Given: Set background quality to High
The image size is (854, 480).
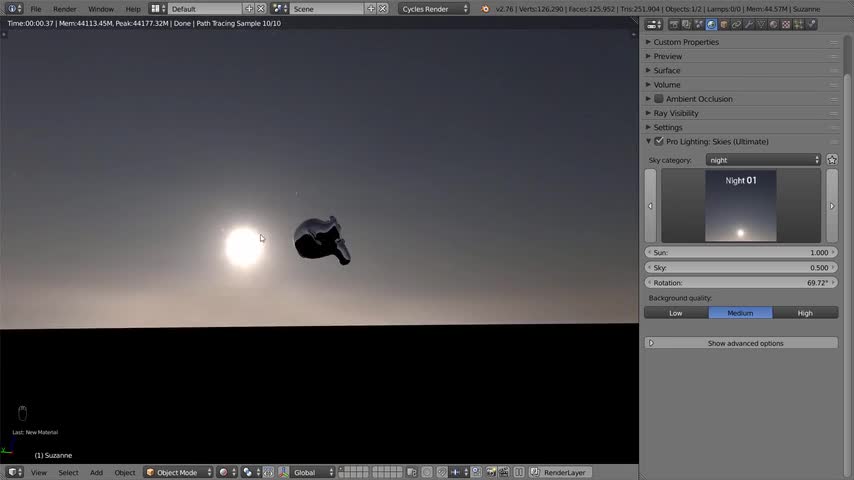Looking at the screenshot, I should (x=805, y=313).
